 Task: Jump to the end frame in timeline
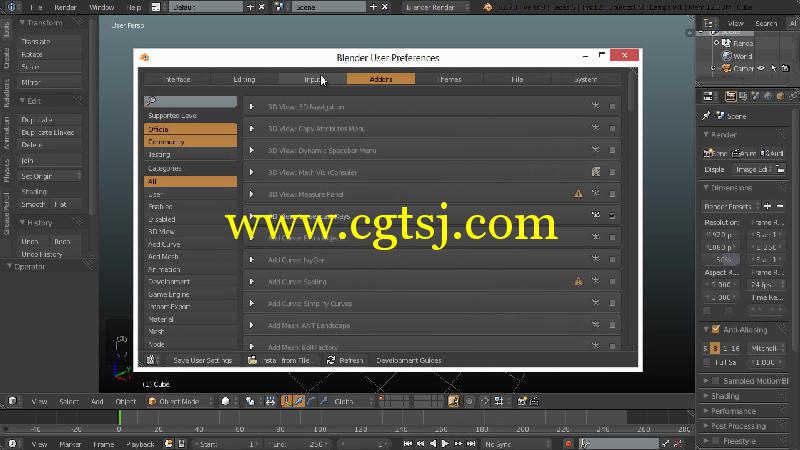pyautogui.click(x=471, y=444)
